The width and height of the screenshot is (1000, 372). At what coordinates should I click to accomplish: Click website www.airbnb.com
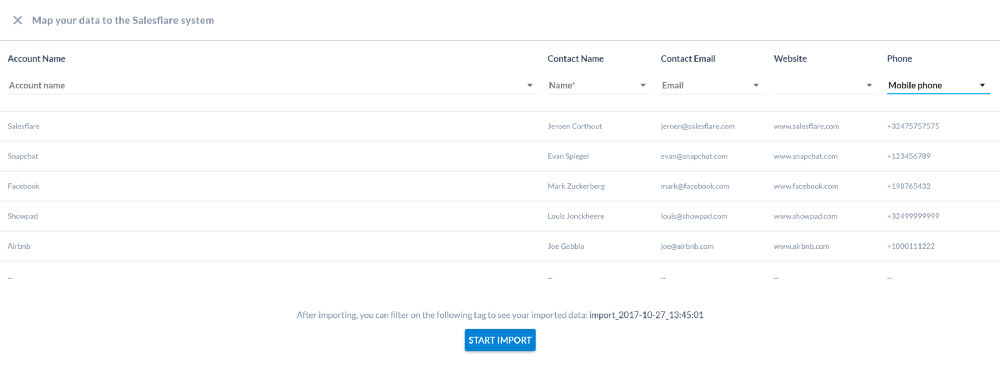pos(801,246)
